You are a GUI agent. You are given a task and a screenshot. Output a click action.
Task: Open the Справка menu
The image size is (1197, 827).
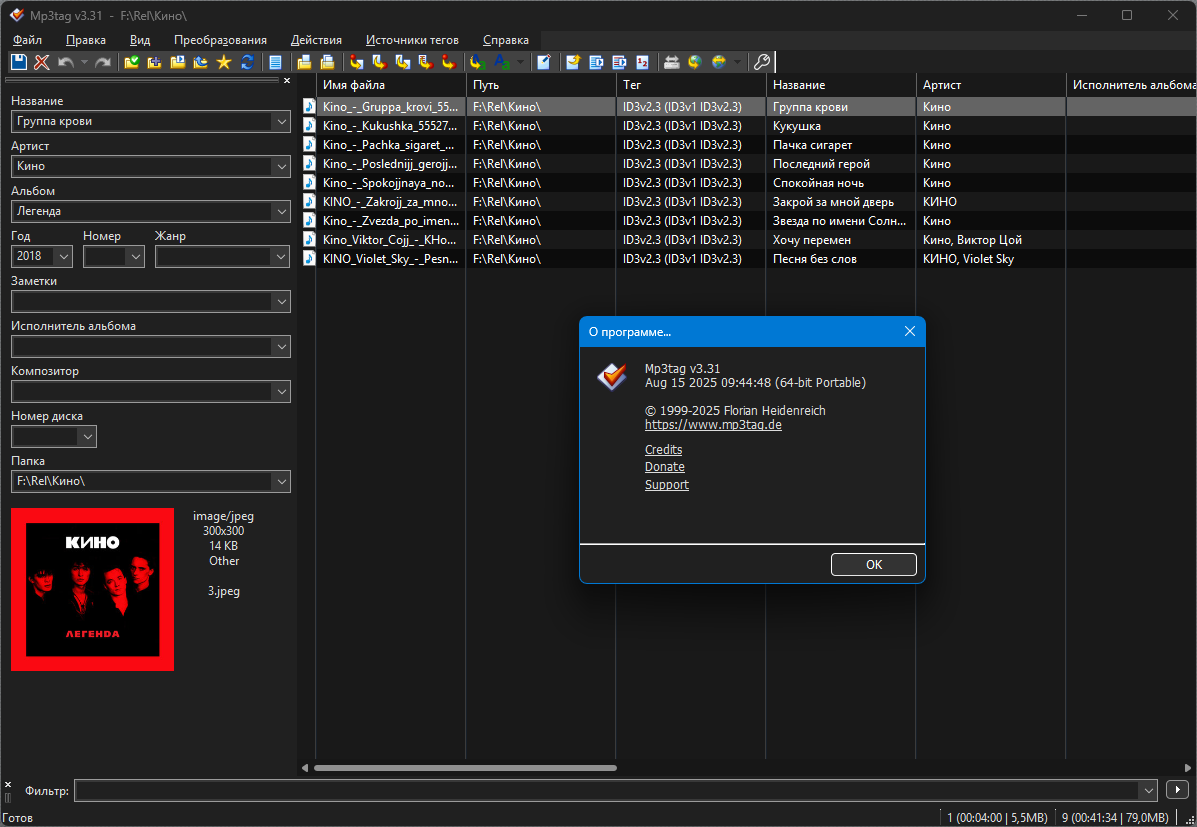pos(506,40)
